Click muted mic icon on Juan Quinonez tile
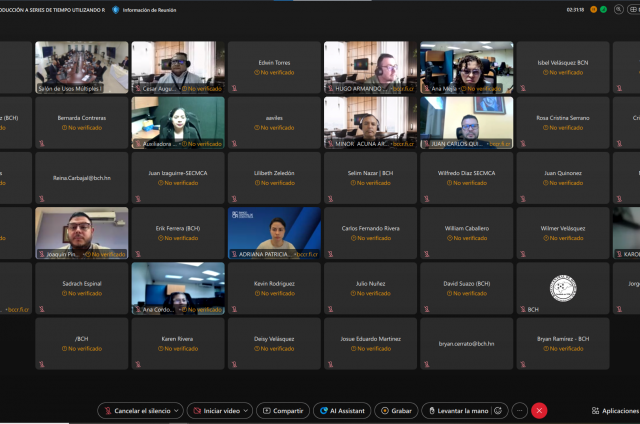The height and width of the screenshot is (424, 640). coord(523,199)
